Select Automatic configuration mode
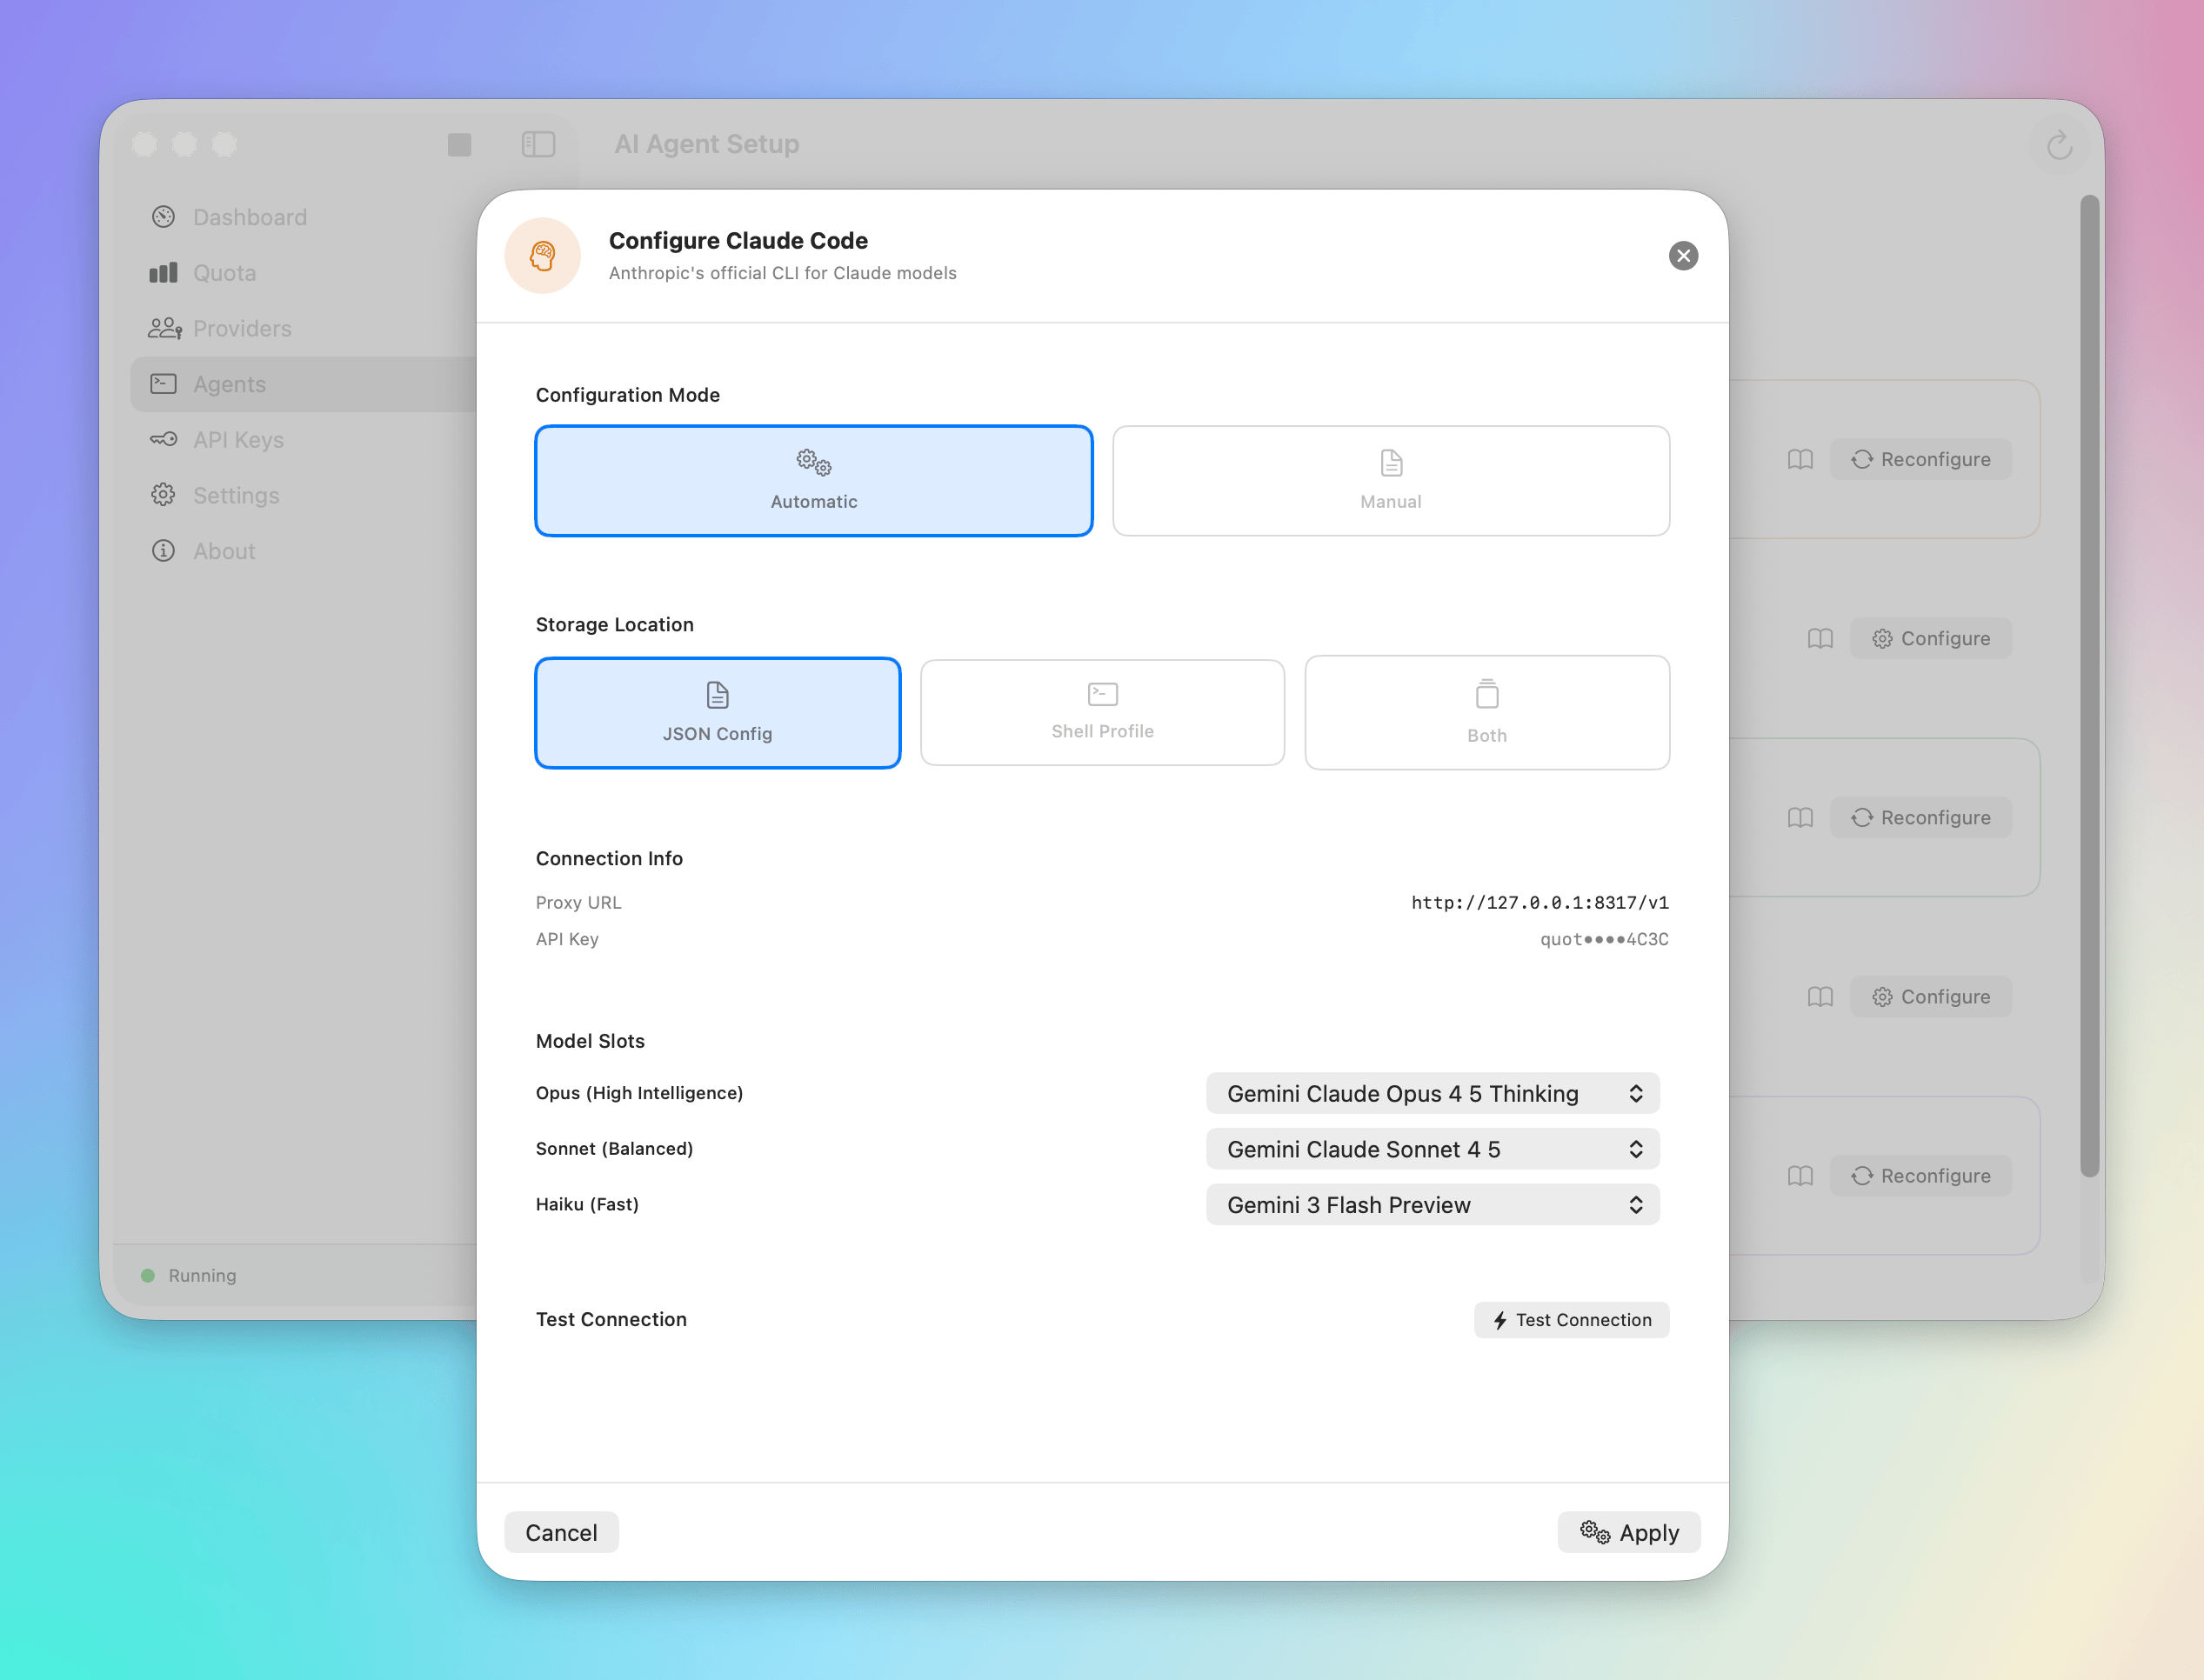This screenshot has height=1680, width=2204. pyautogui.click(x=813, y=481)
